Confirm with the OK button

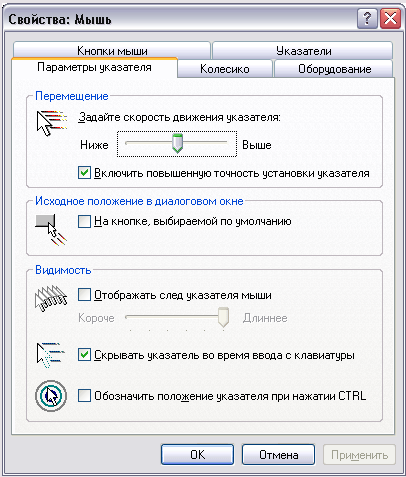click(x=197, y=454)
